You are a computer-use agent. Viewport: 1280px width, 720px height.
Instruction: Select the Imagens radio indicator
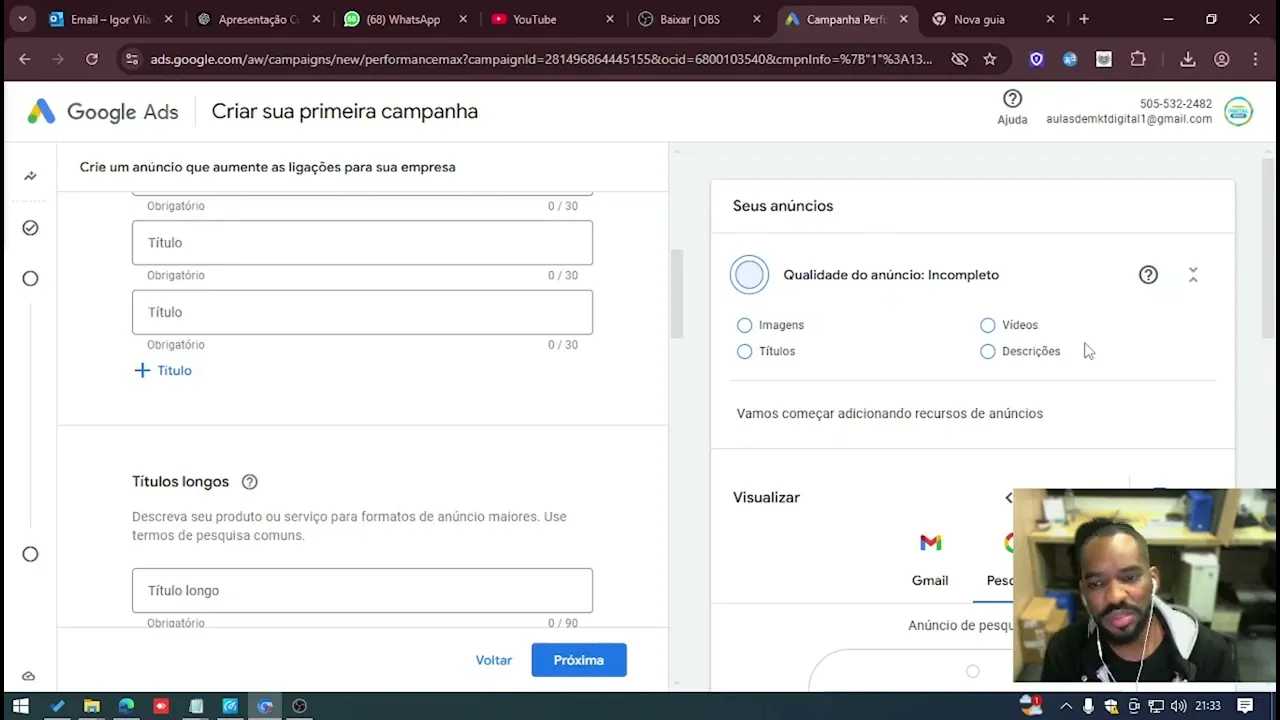point(744,325)
